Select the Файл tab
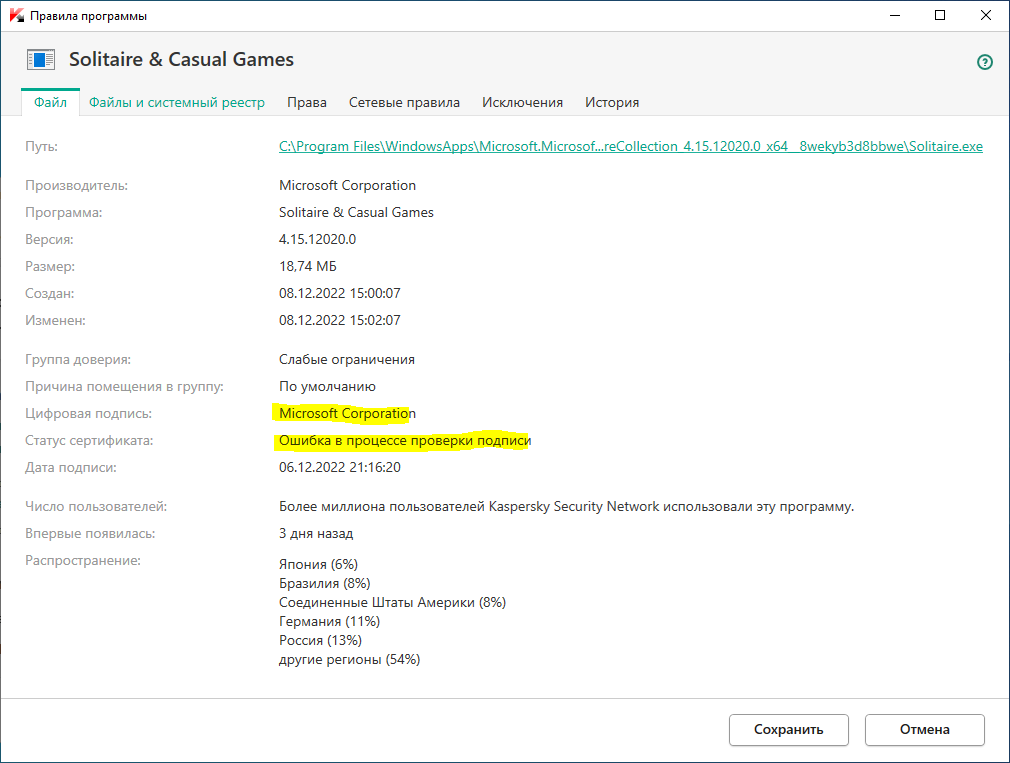Image resolution: width=1010 pixels, height=763 pixels. pyautogui.click(x=50, y=102)
